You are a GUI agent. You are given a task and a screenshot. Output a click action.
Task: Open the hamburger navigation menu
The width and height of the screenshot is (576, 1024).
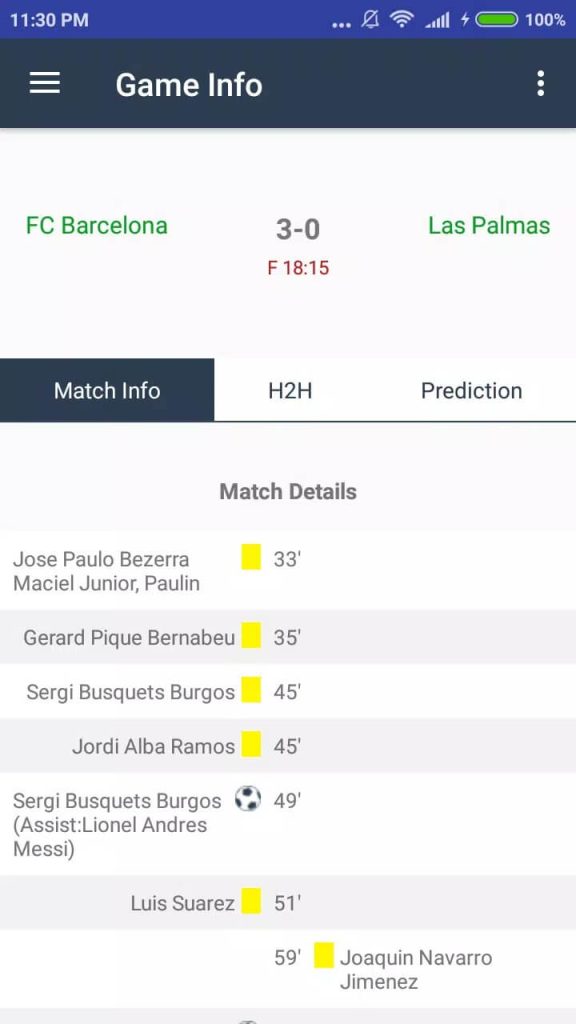(x=45, y=84)
